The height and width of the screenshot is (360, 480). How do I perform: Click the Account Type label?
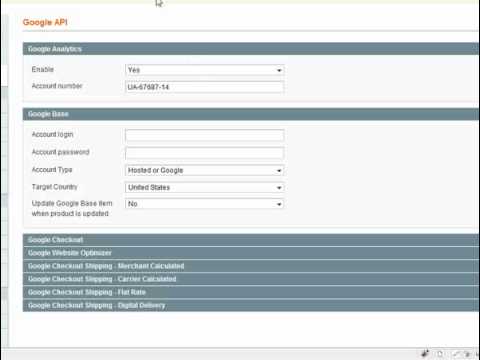(x=52, y=170)
